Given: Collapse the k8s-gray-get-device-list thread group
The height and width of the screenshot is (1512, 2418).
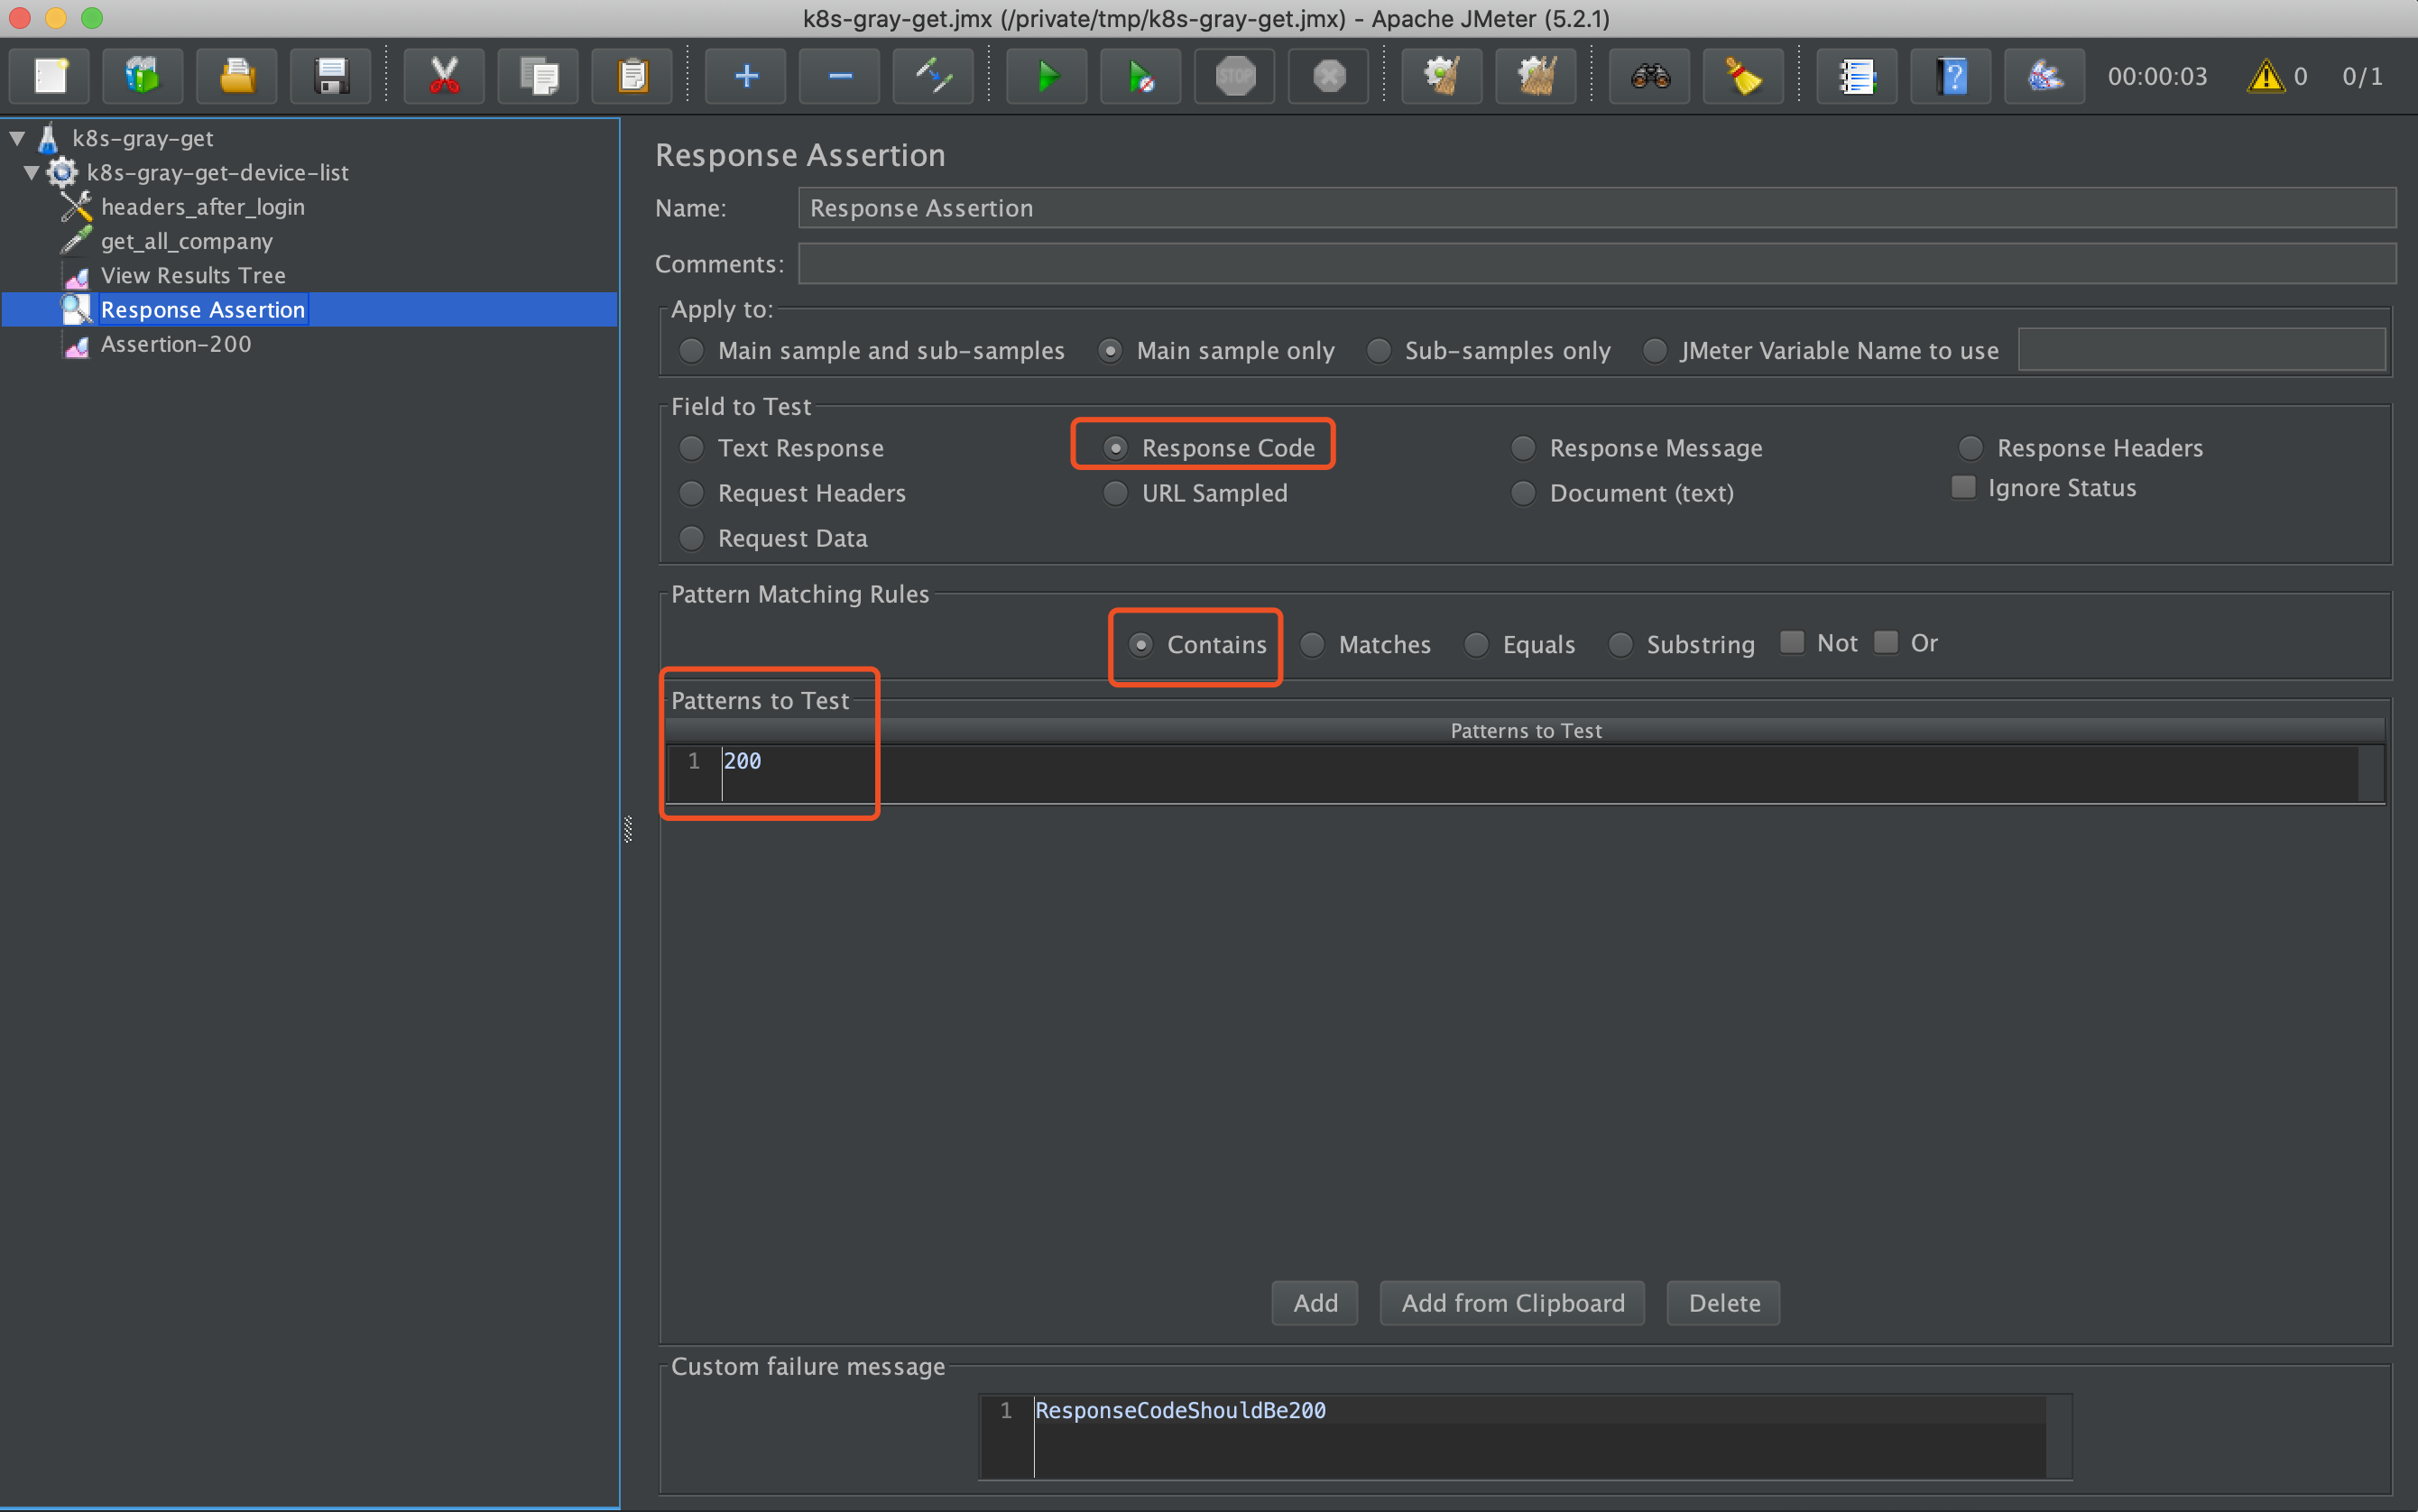Looking at the screenshot, I should pos(32,172).
